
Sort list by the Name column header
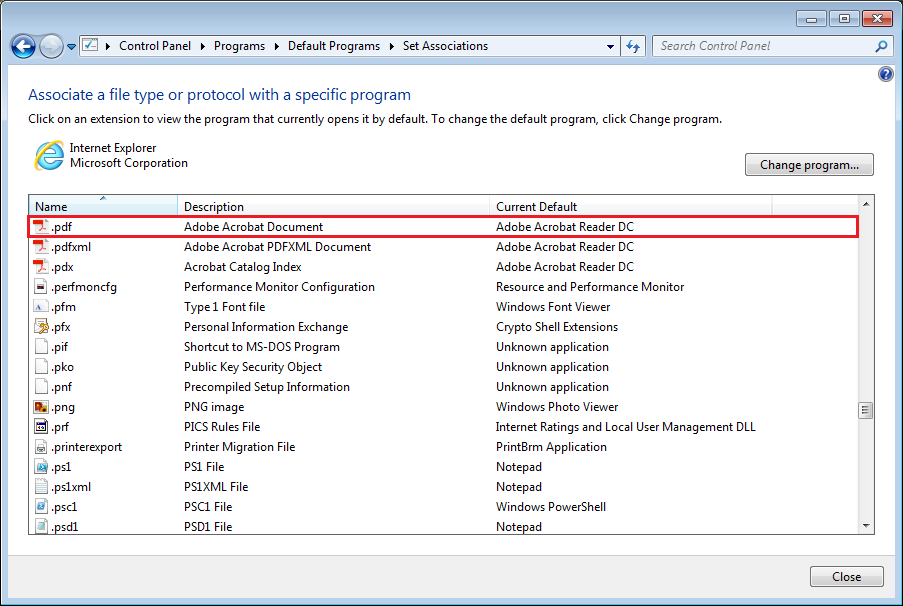click(x=103, y=206)
